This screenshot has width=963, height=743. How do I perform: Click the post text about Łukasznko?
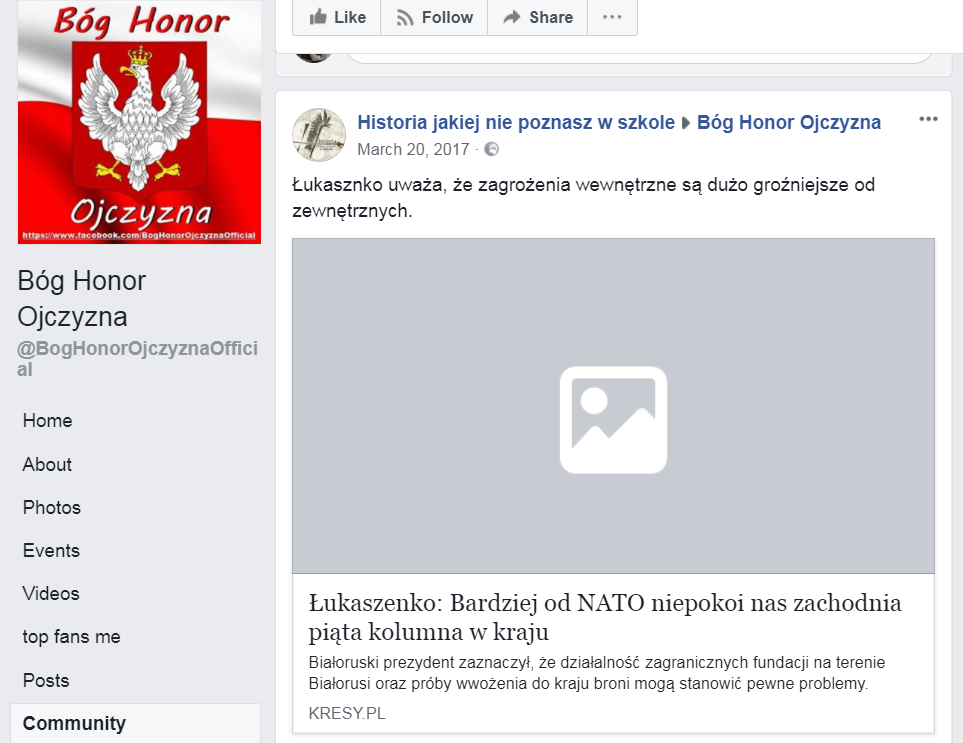click(x=583, y=198)
